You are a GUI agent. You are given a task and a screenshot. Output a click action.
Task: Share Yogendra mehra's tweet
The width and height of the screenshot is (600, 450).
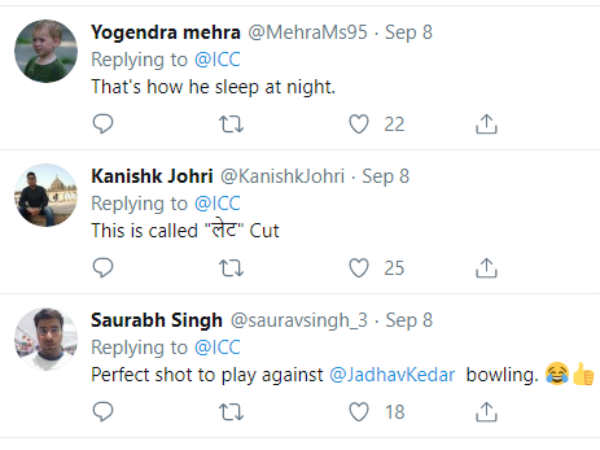pyautogui.click(x=486, y=124)
